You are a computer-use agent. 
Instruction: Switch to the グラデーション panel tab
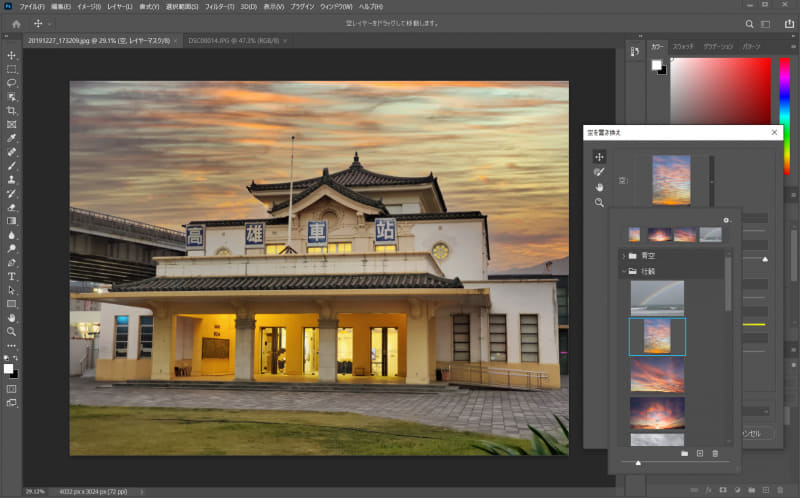pyautogui.click(x=718, y=46)
